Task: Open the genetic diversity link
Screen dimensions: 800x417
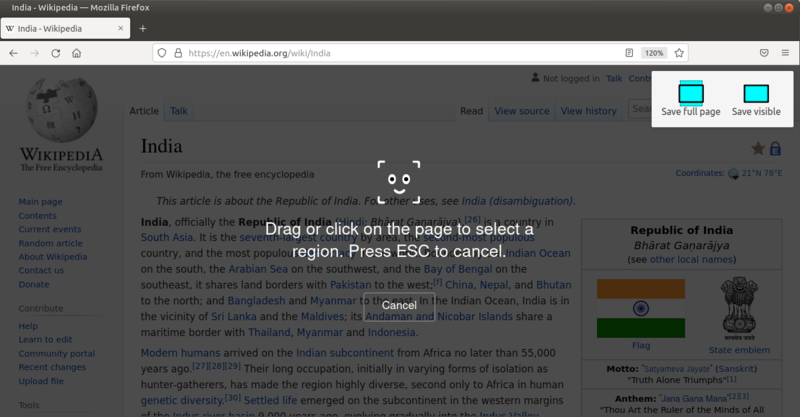Action: 182,400
